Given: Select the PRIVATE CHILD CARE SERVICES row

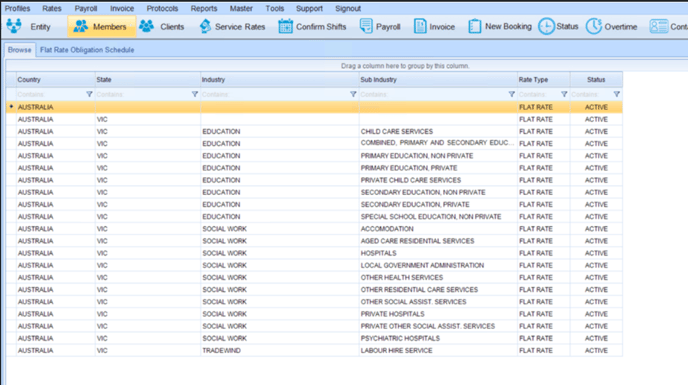Looking at the screenshot, I should 314,180.
